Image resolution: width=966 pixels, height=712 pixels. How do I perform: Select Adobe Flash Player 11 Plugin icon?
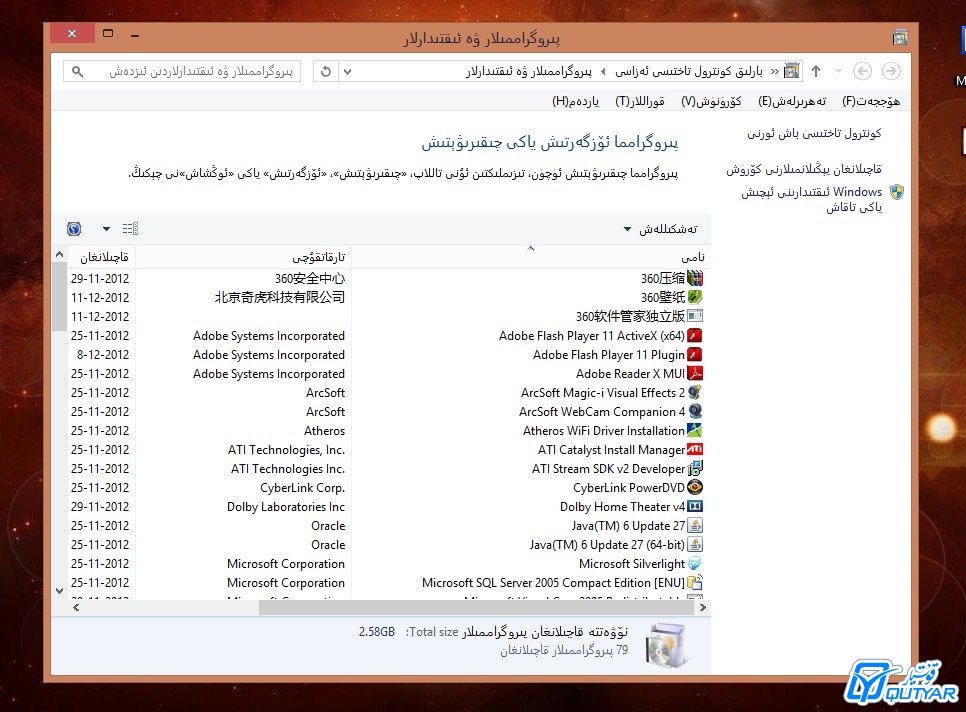click(x=695, y=355)
